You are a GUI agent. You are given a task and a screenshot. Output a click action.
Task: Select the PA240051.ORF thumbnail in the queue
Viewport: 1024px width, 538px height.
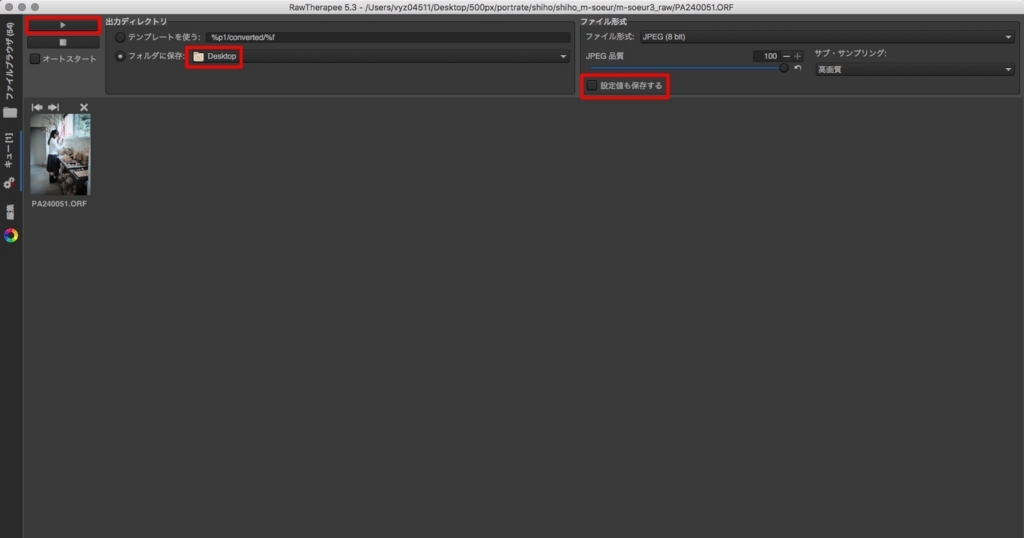(x=60, y=155)
